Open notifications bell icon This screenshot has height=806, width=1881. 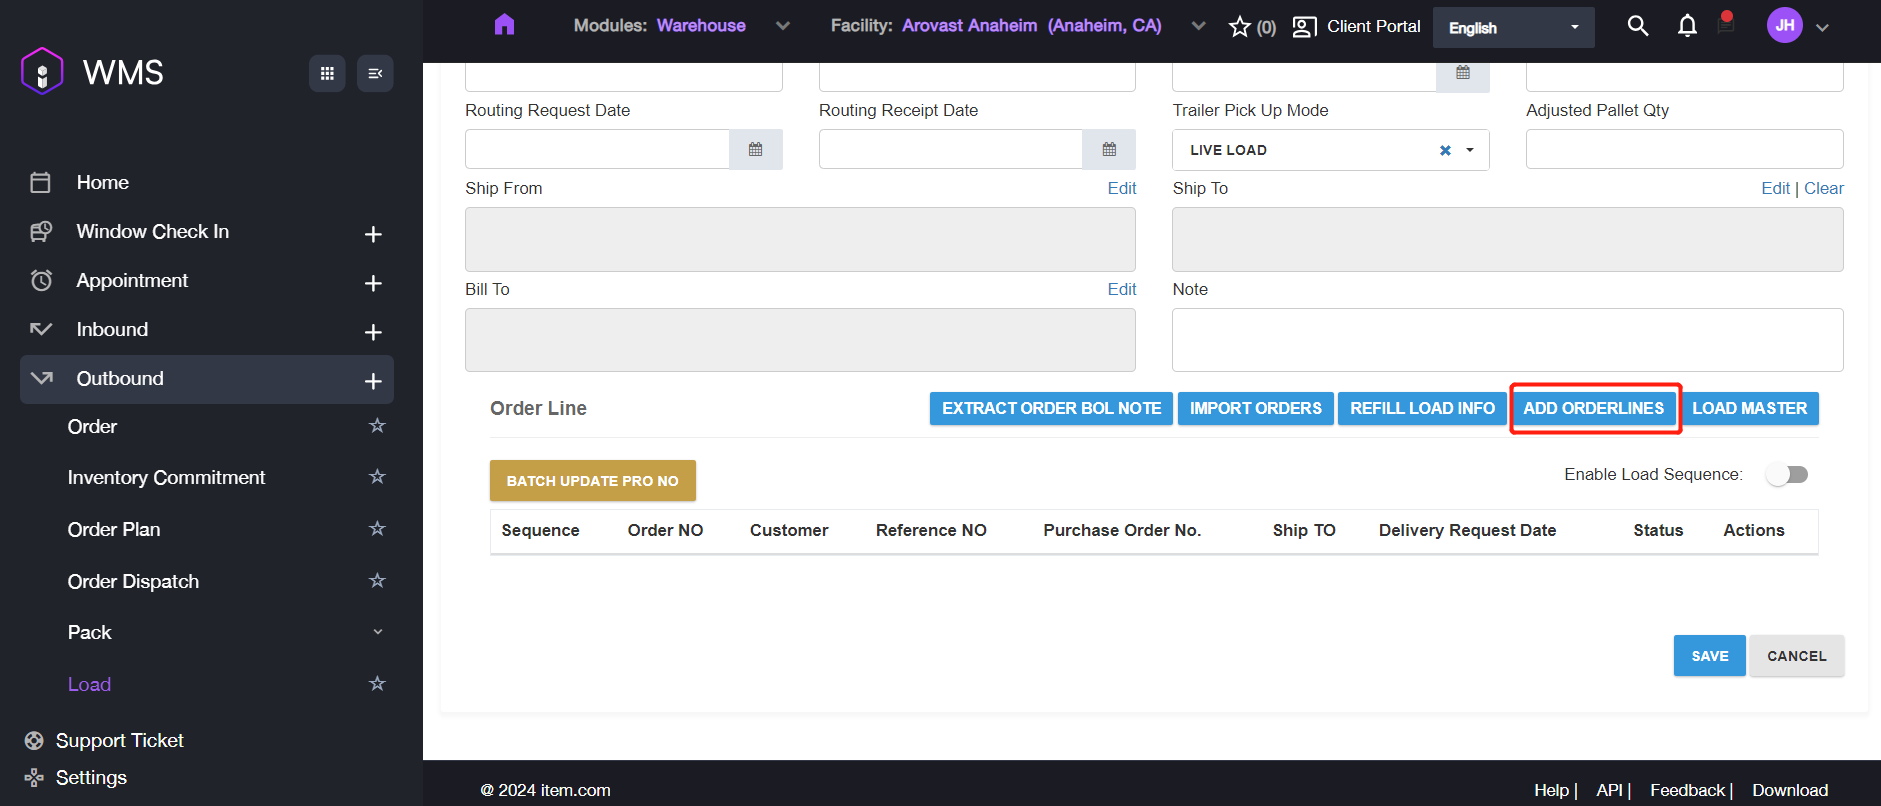click(x=1687, y=26)
